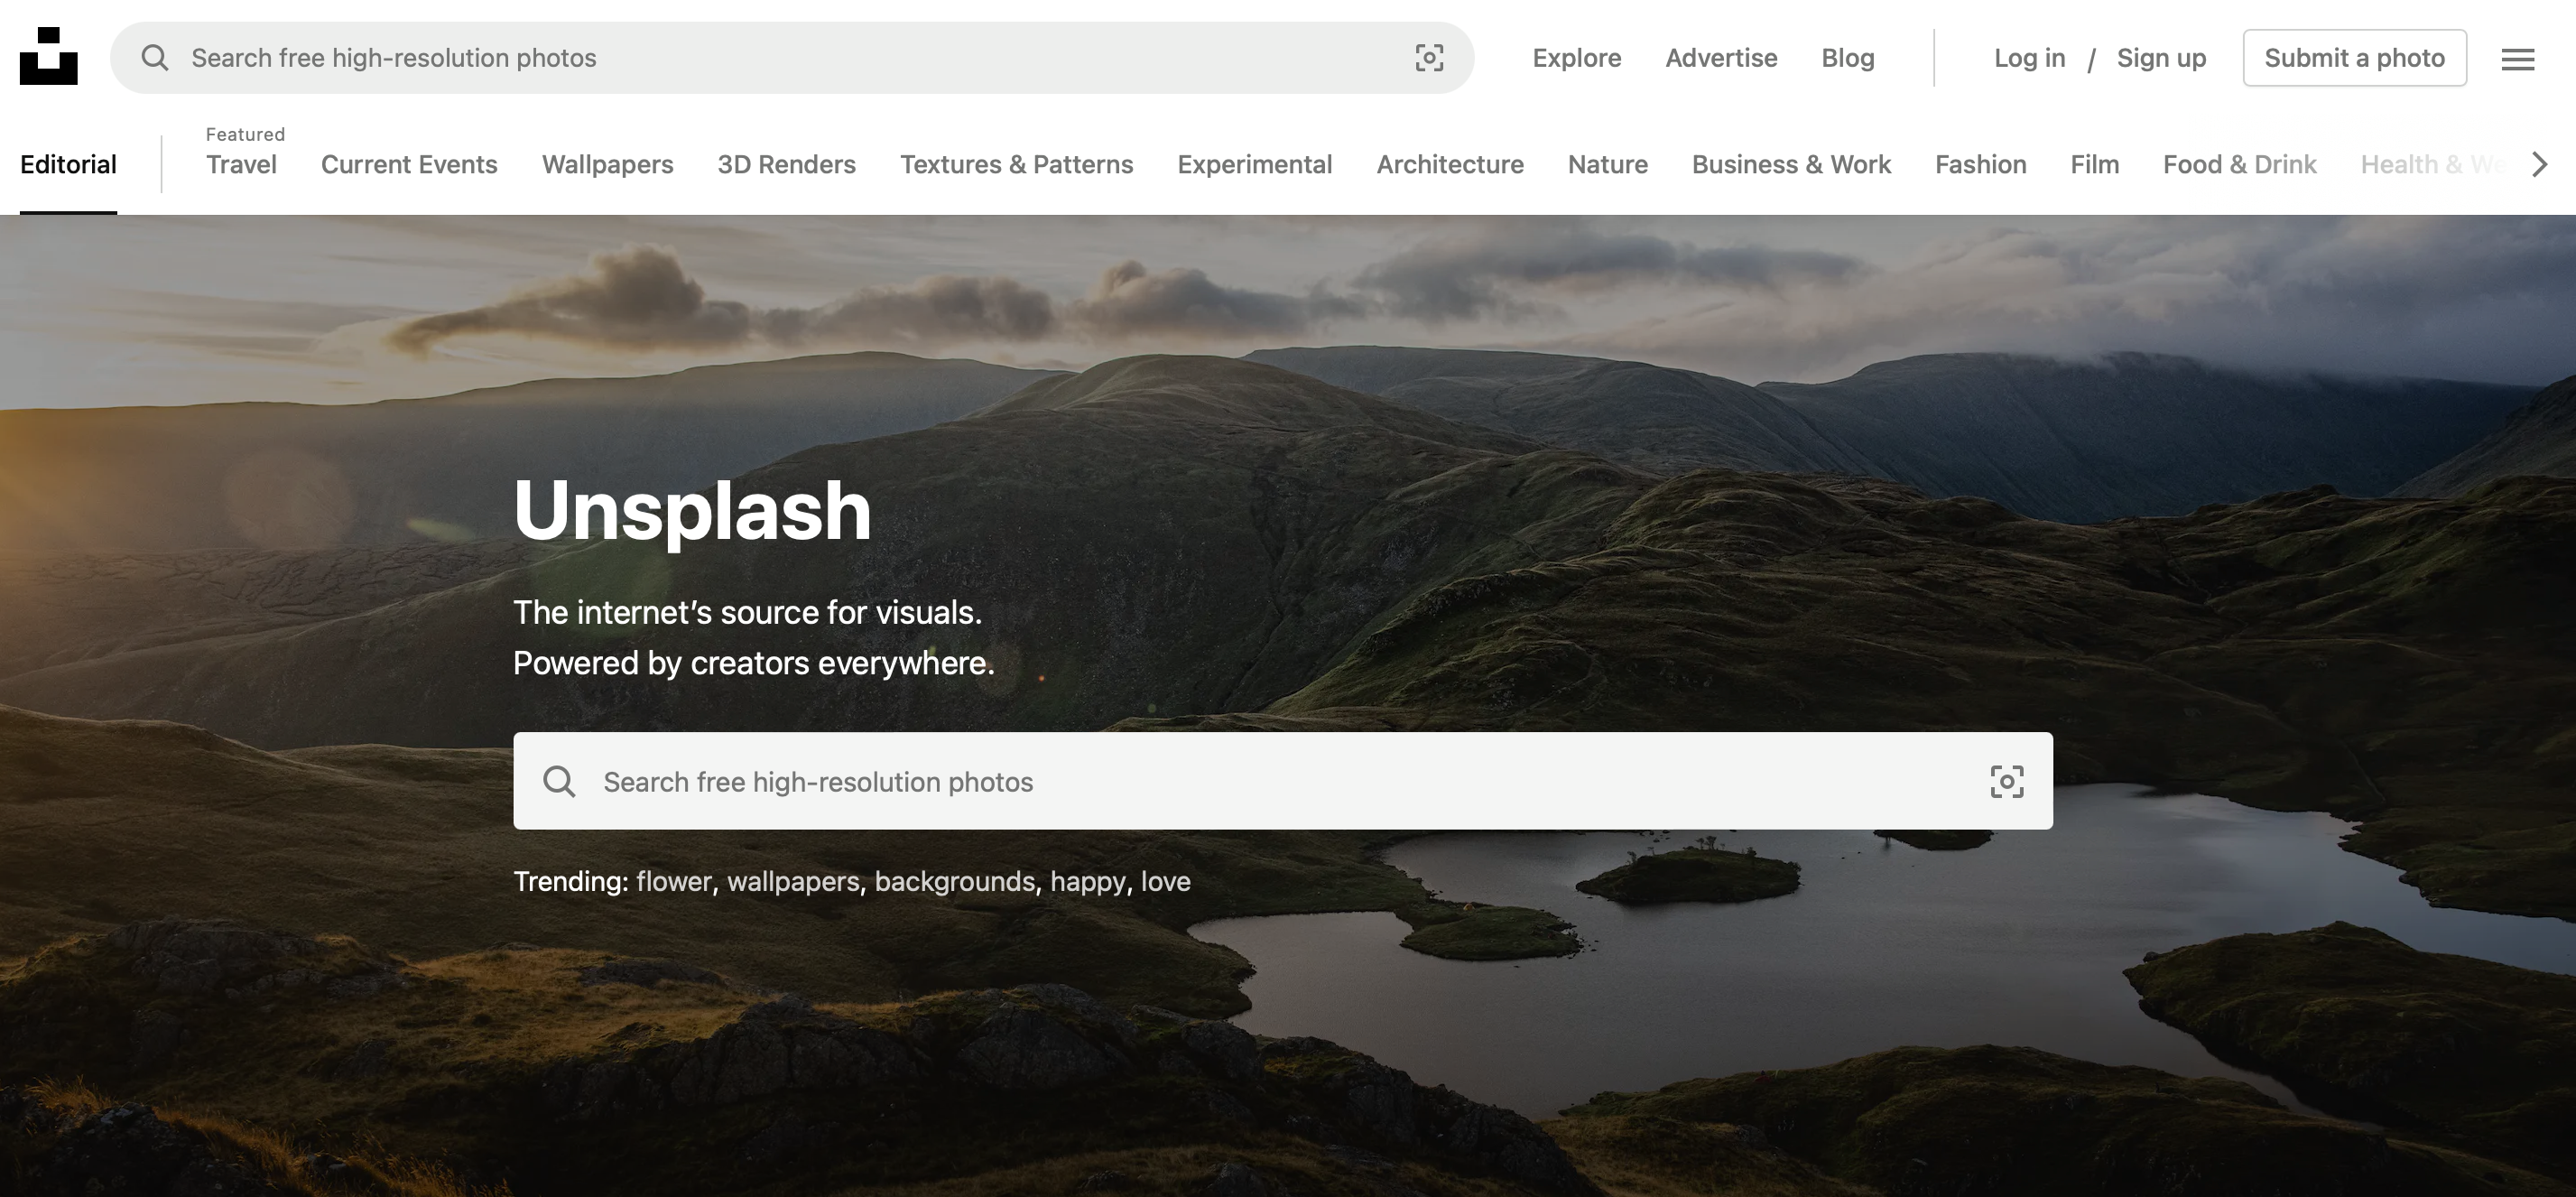Image resolution: width=2576 pixels, height=1197 pixels.
Task: Open the Fashion category
Action: pyautogui.click(x=1980, y=164)
